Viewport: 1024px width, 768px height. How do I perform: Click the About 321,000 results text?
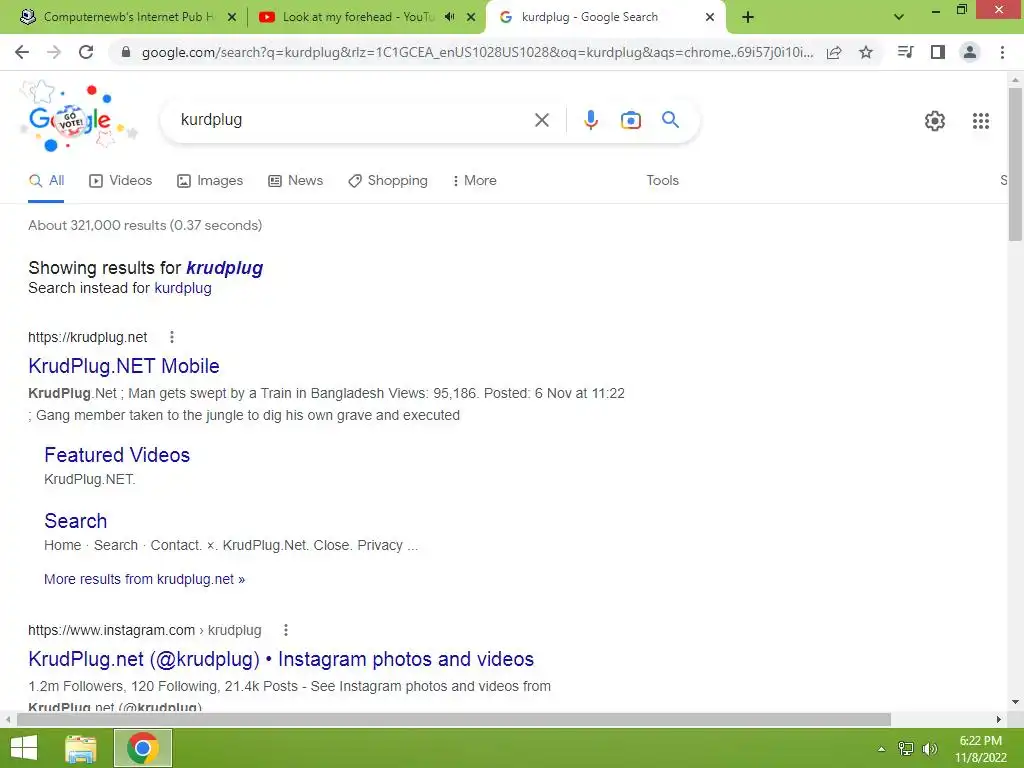(145, 225)
